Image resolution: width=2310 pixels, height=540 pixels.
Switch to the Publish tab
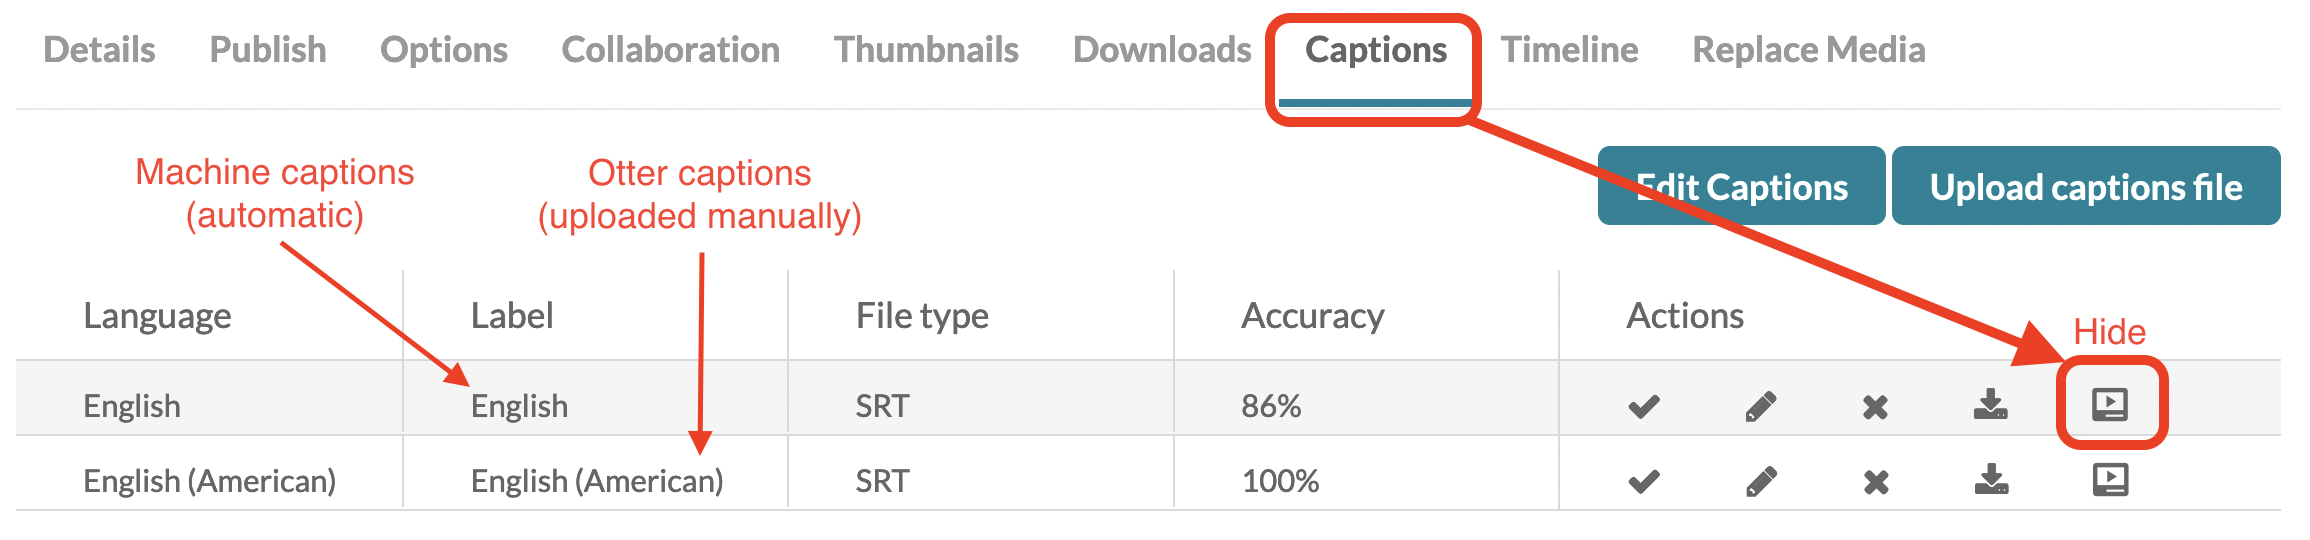(267, 50)
